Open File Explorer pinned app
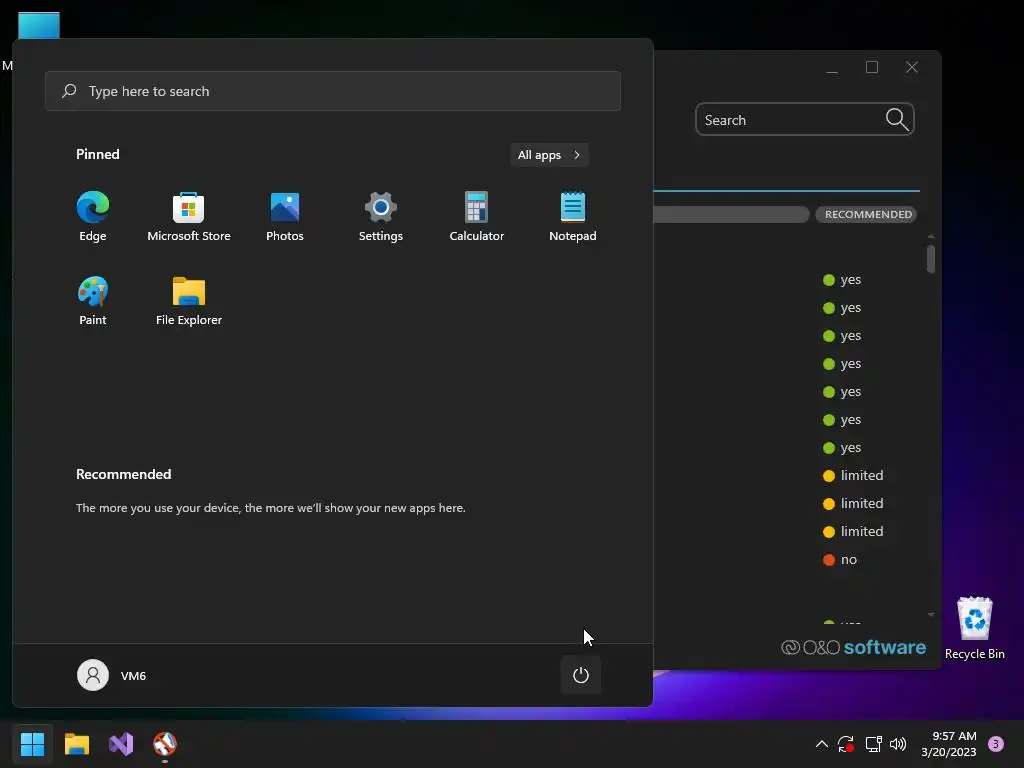Viewport: 1024px width, 768px height. tap(189, 301)
